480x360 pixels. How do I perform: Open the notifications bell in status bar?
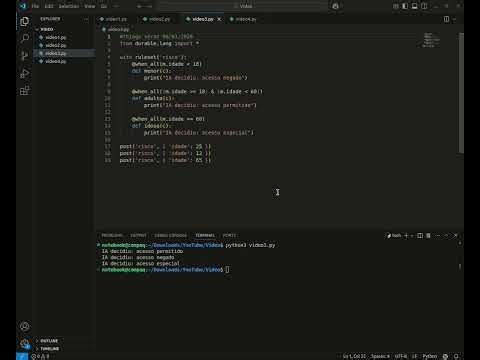[x=456, y=356]
